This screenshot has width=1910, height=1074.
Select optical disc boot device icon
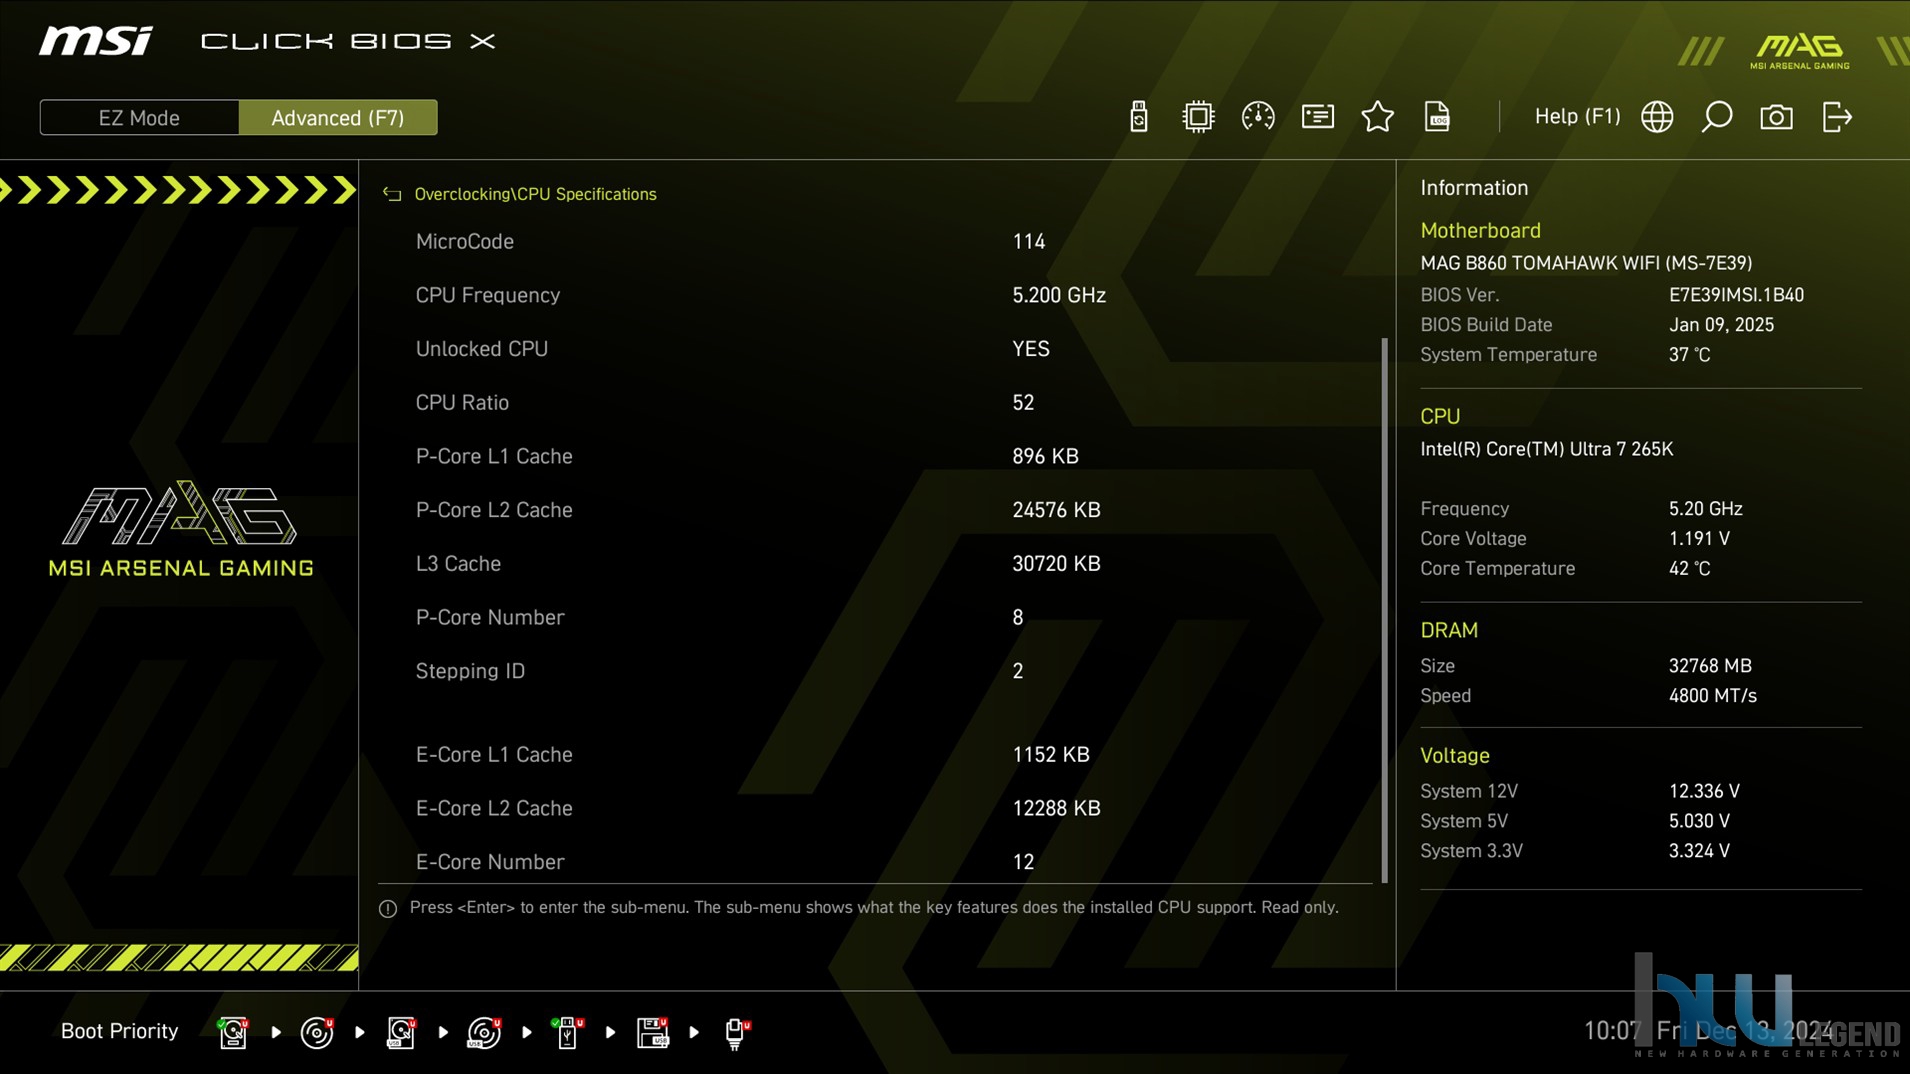click(x=317, y=1032)
